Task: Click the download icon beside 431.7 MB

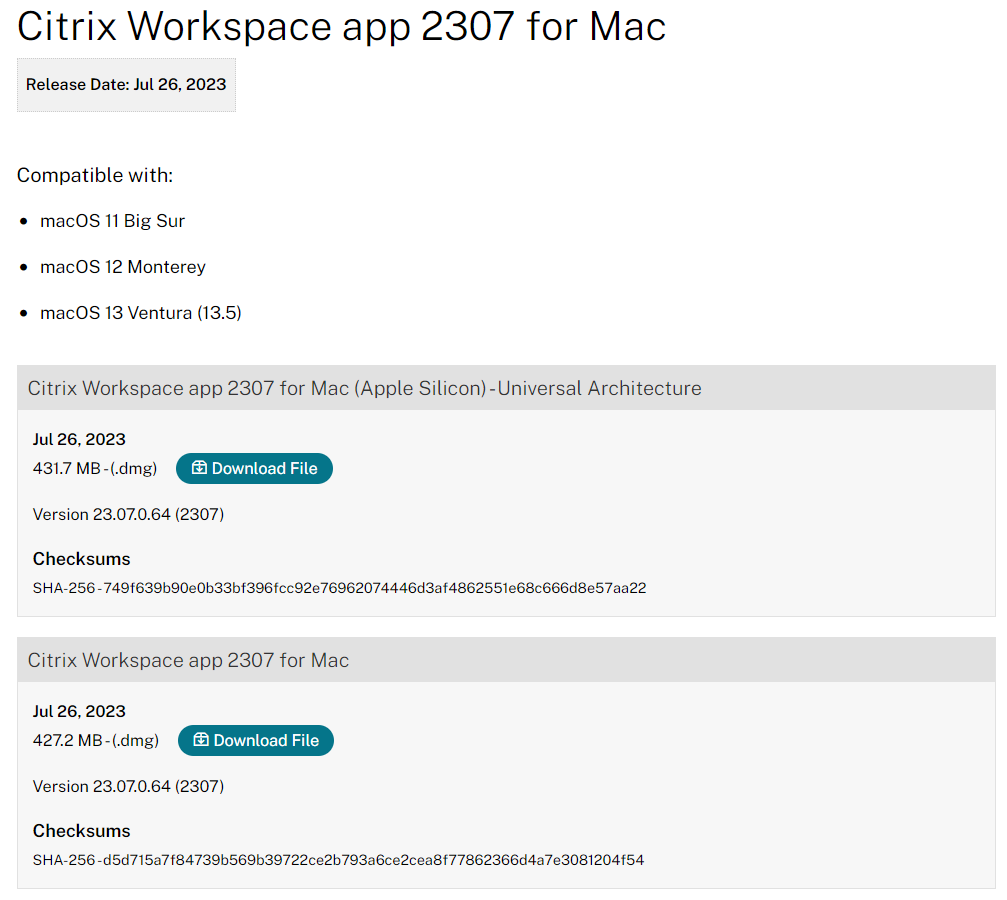Action: point(200,468)
